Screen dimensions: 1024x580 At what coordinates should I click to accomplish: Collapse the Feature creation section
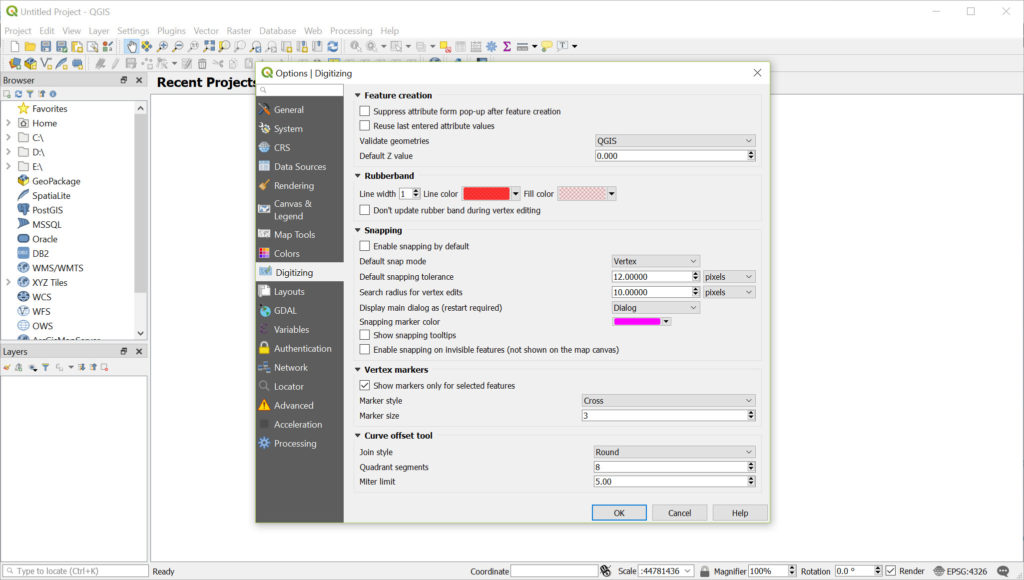tap(358, 95)
